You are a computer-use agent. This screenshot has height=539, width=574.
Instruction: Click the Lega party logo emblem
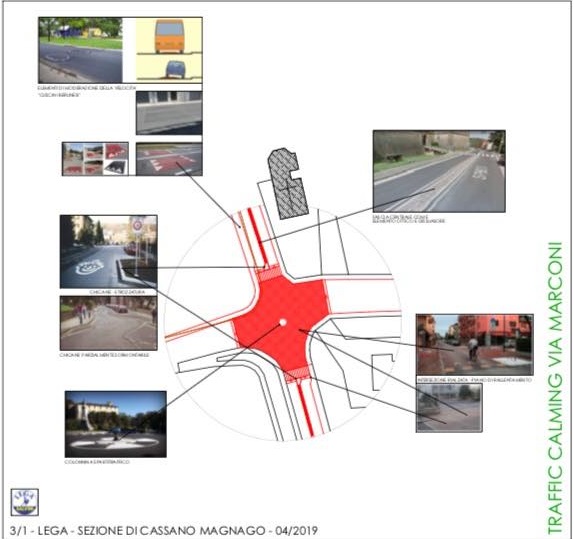[25, 502]
